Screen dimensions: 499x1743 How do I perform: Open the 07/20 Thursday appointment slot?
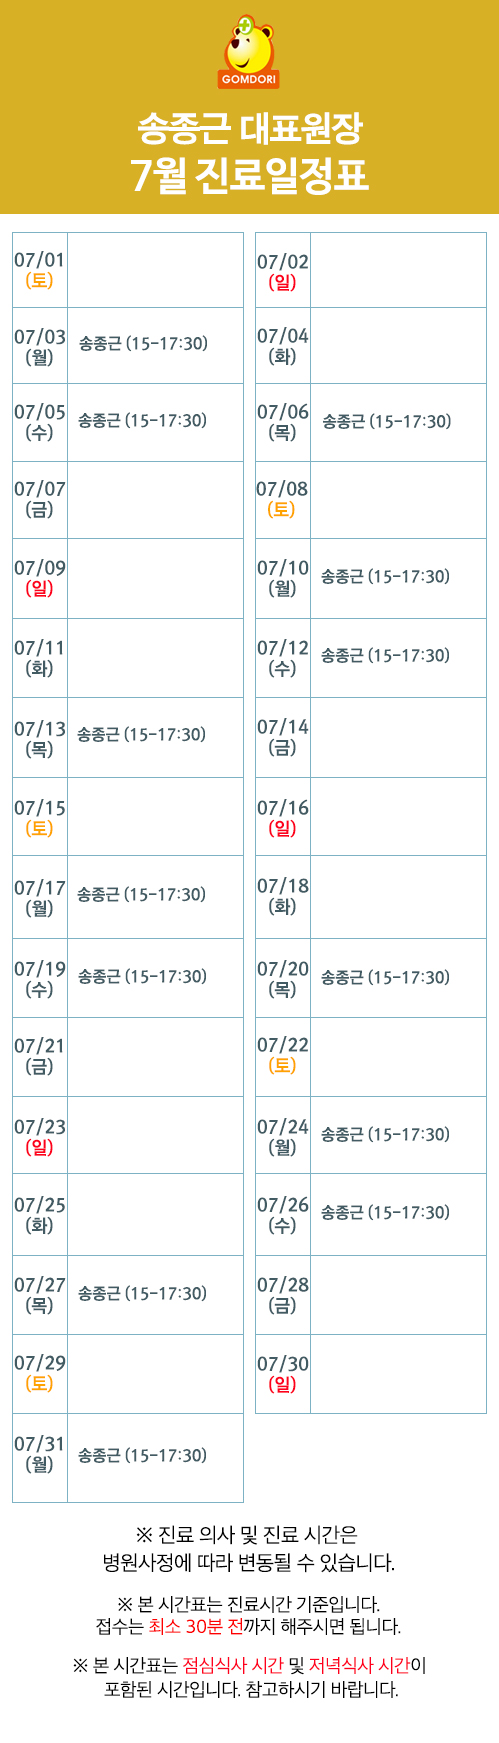385,978
